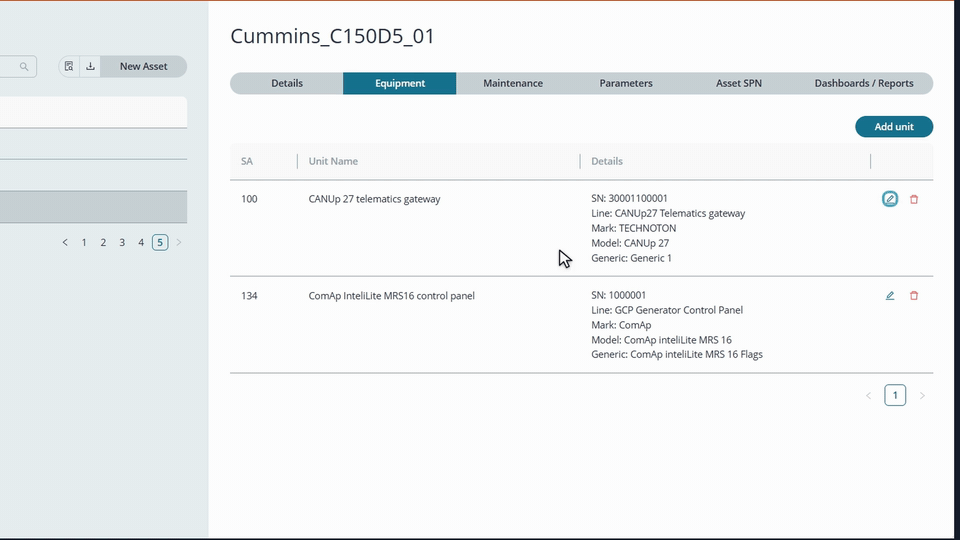Click Line: GCP Generator Control Panel text
960x540 pixels.
[x=667, y=310]
